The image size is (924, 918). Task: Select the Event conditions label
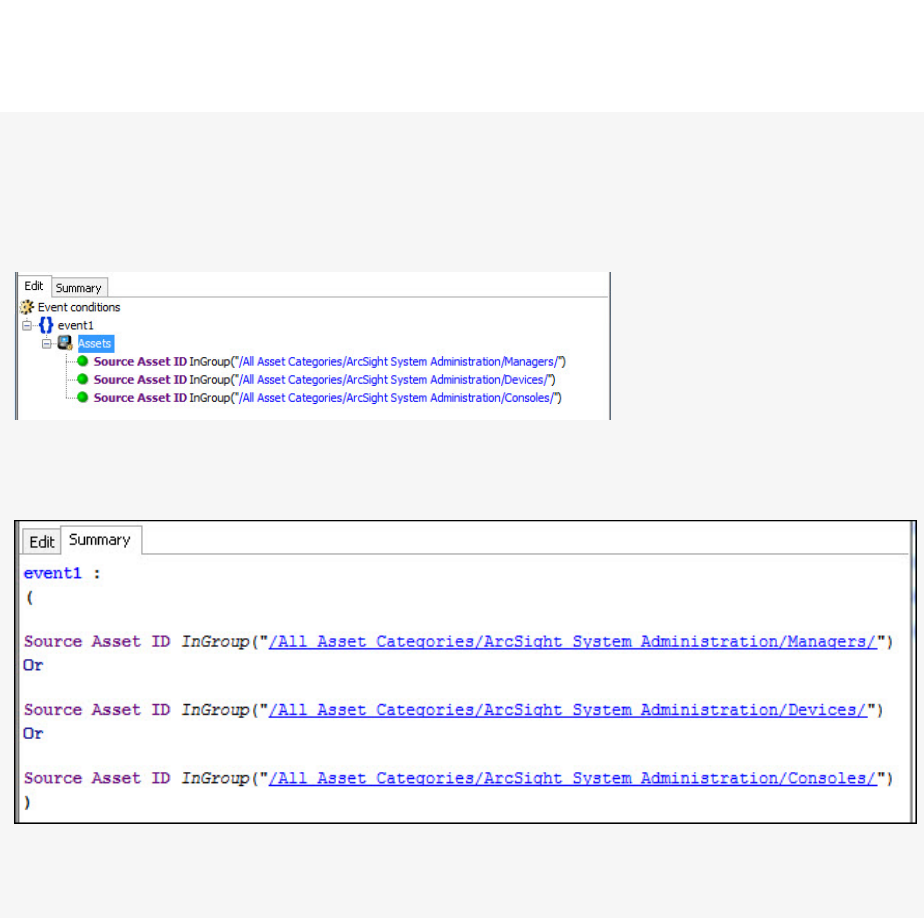tap(79, 307)
